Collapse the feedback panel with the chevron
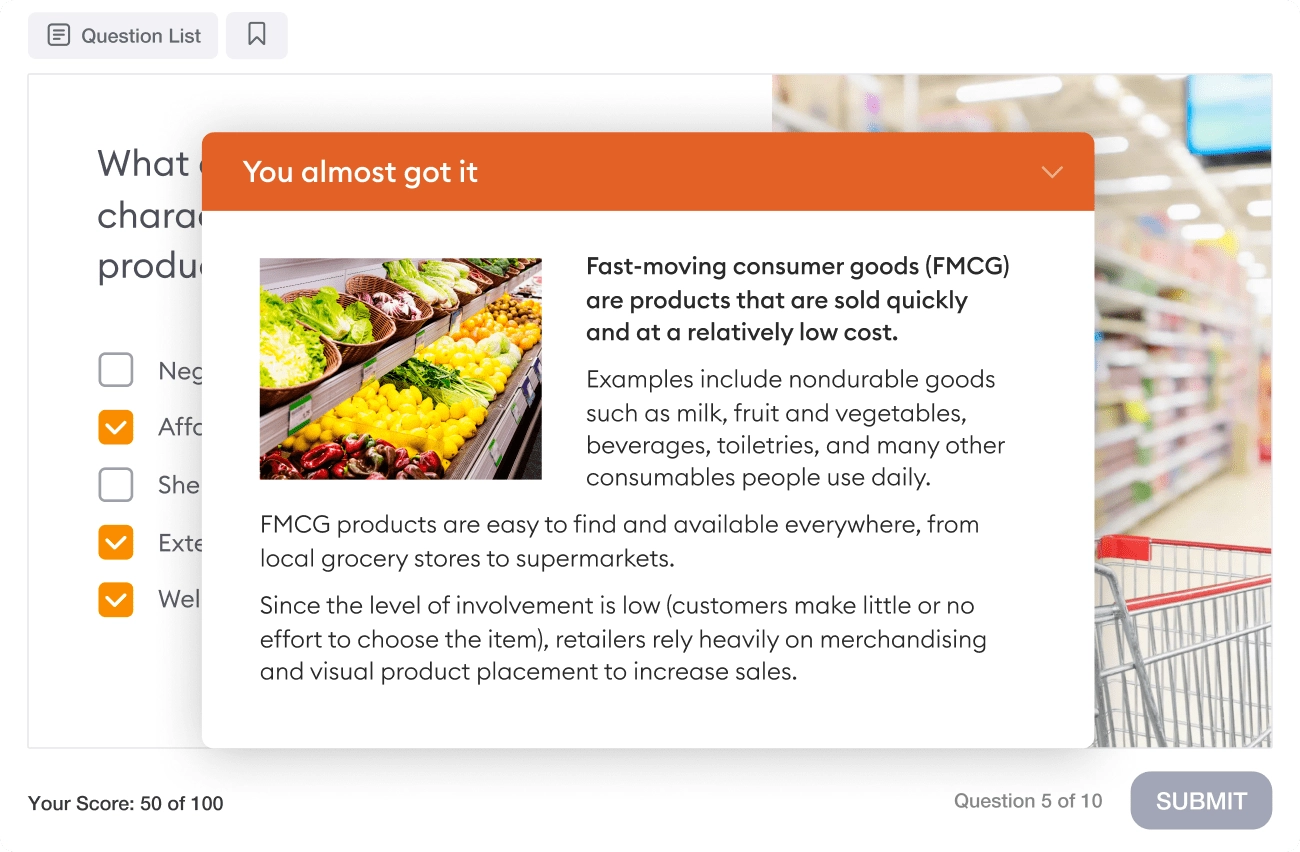This screenshot has width=1300, height=852. coord(1052,172)
